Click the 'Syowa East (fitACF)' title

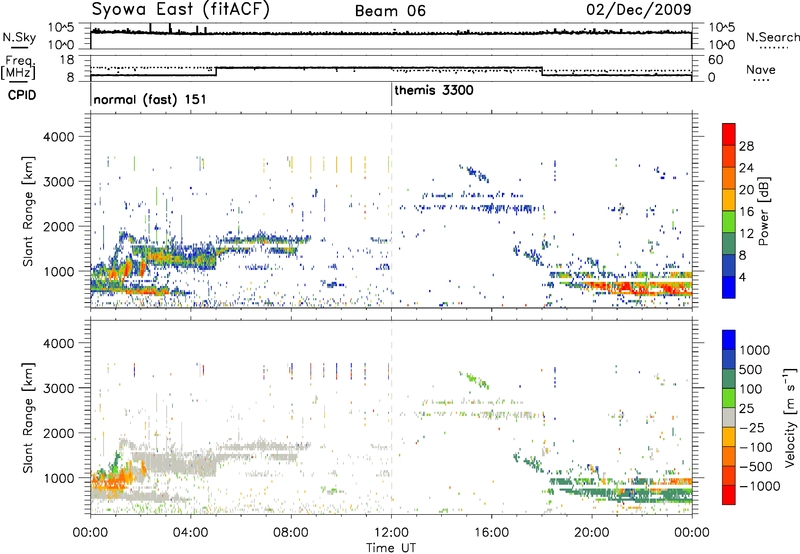pyautogui.click(x=181, y=9)
